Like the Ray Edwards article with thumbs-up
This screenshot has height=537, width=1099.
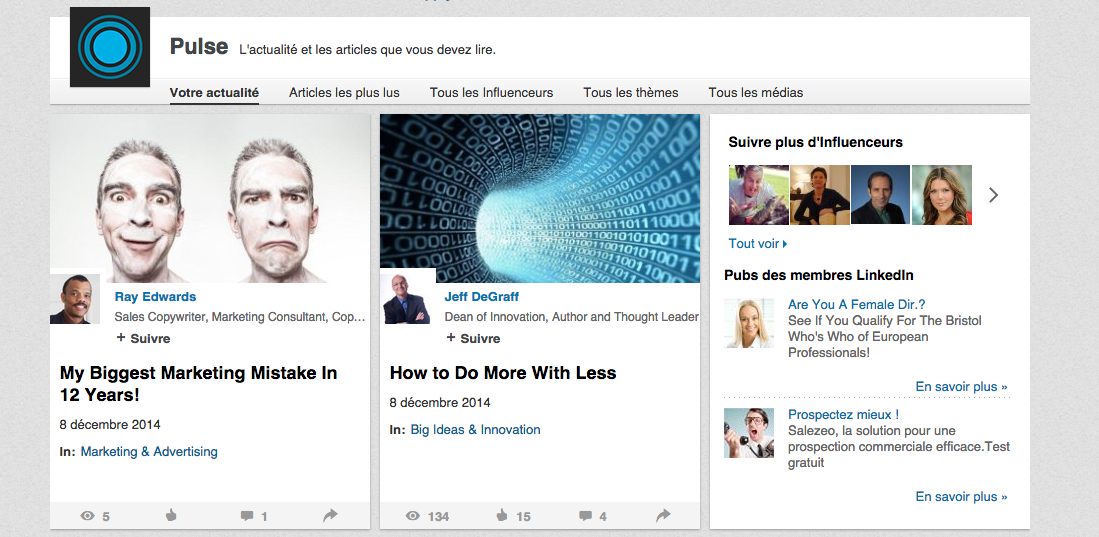tap(170, 516)
